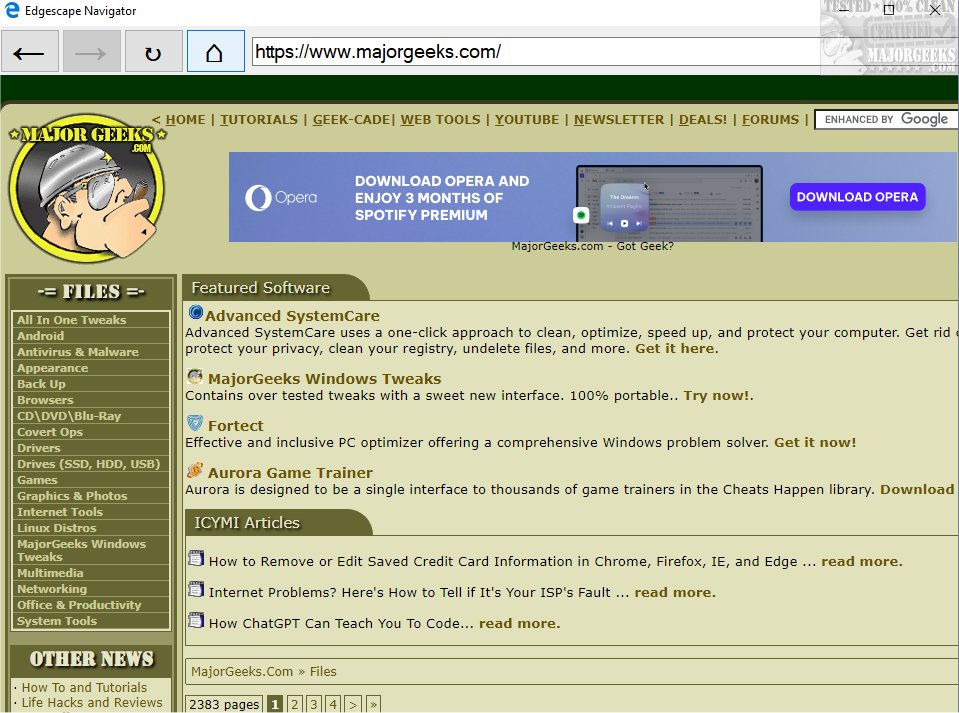The width and height of the screenshot is (959, 713).
Task: Click read more for ISP's Fault article
Action: [x=674, y=593]
